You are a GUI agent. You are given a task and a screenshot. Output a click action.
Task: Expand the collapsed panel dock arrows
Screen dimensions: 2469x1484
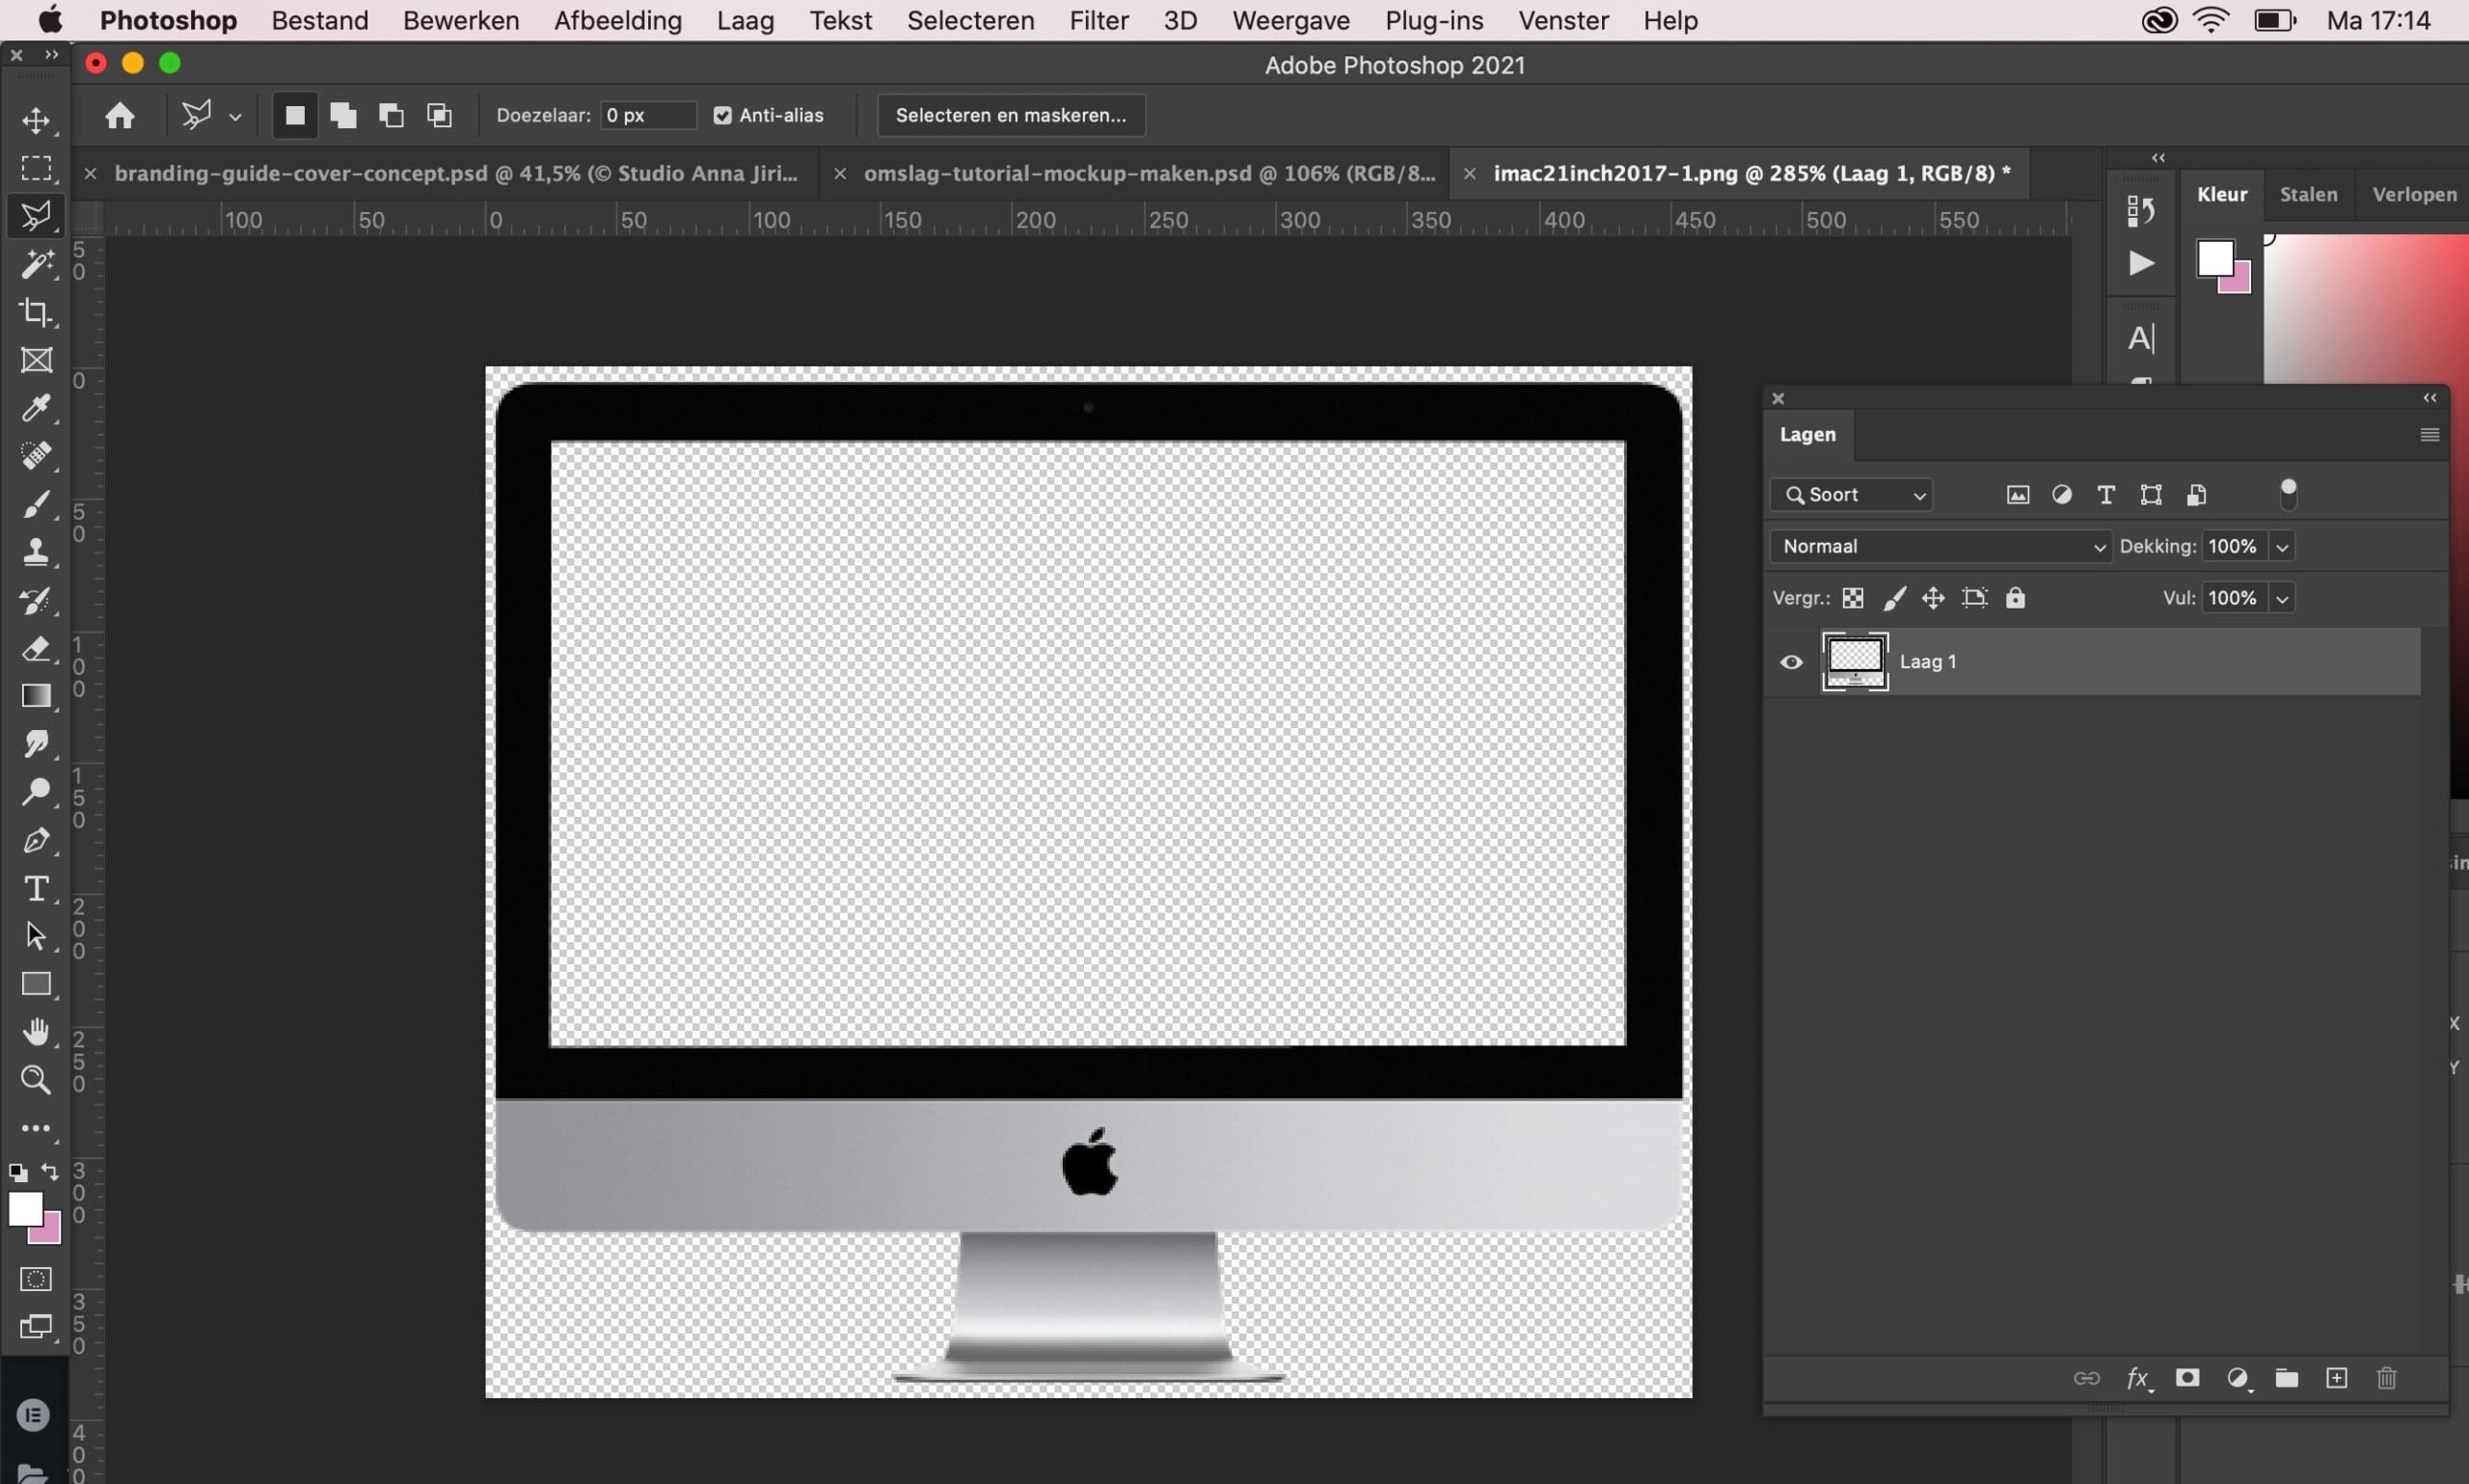[x=2158, y=158]
